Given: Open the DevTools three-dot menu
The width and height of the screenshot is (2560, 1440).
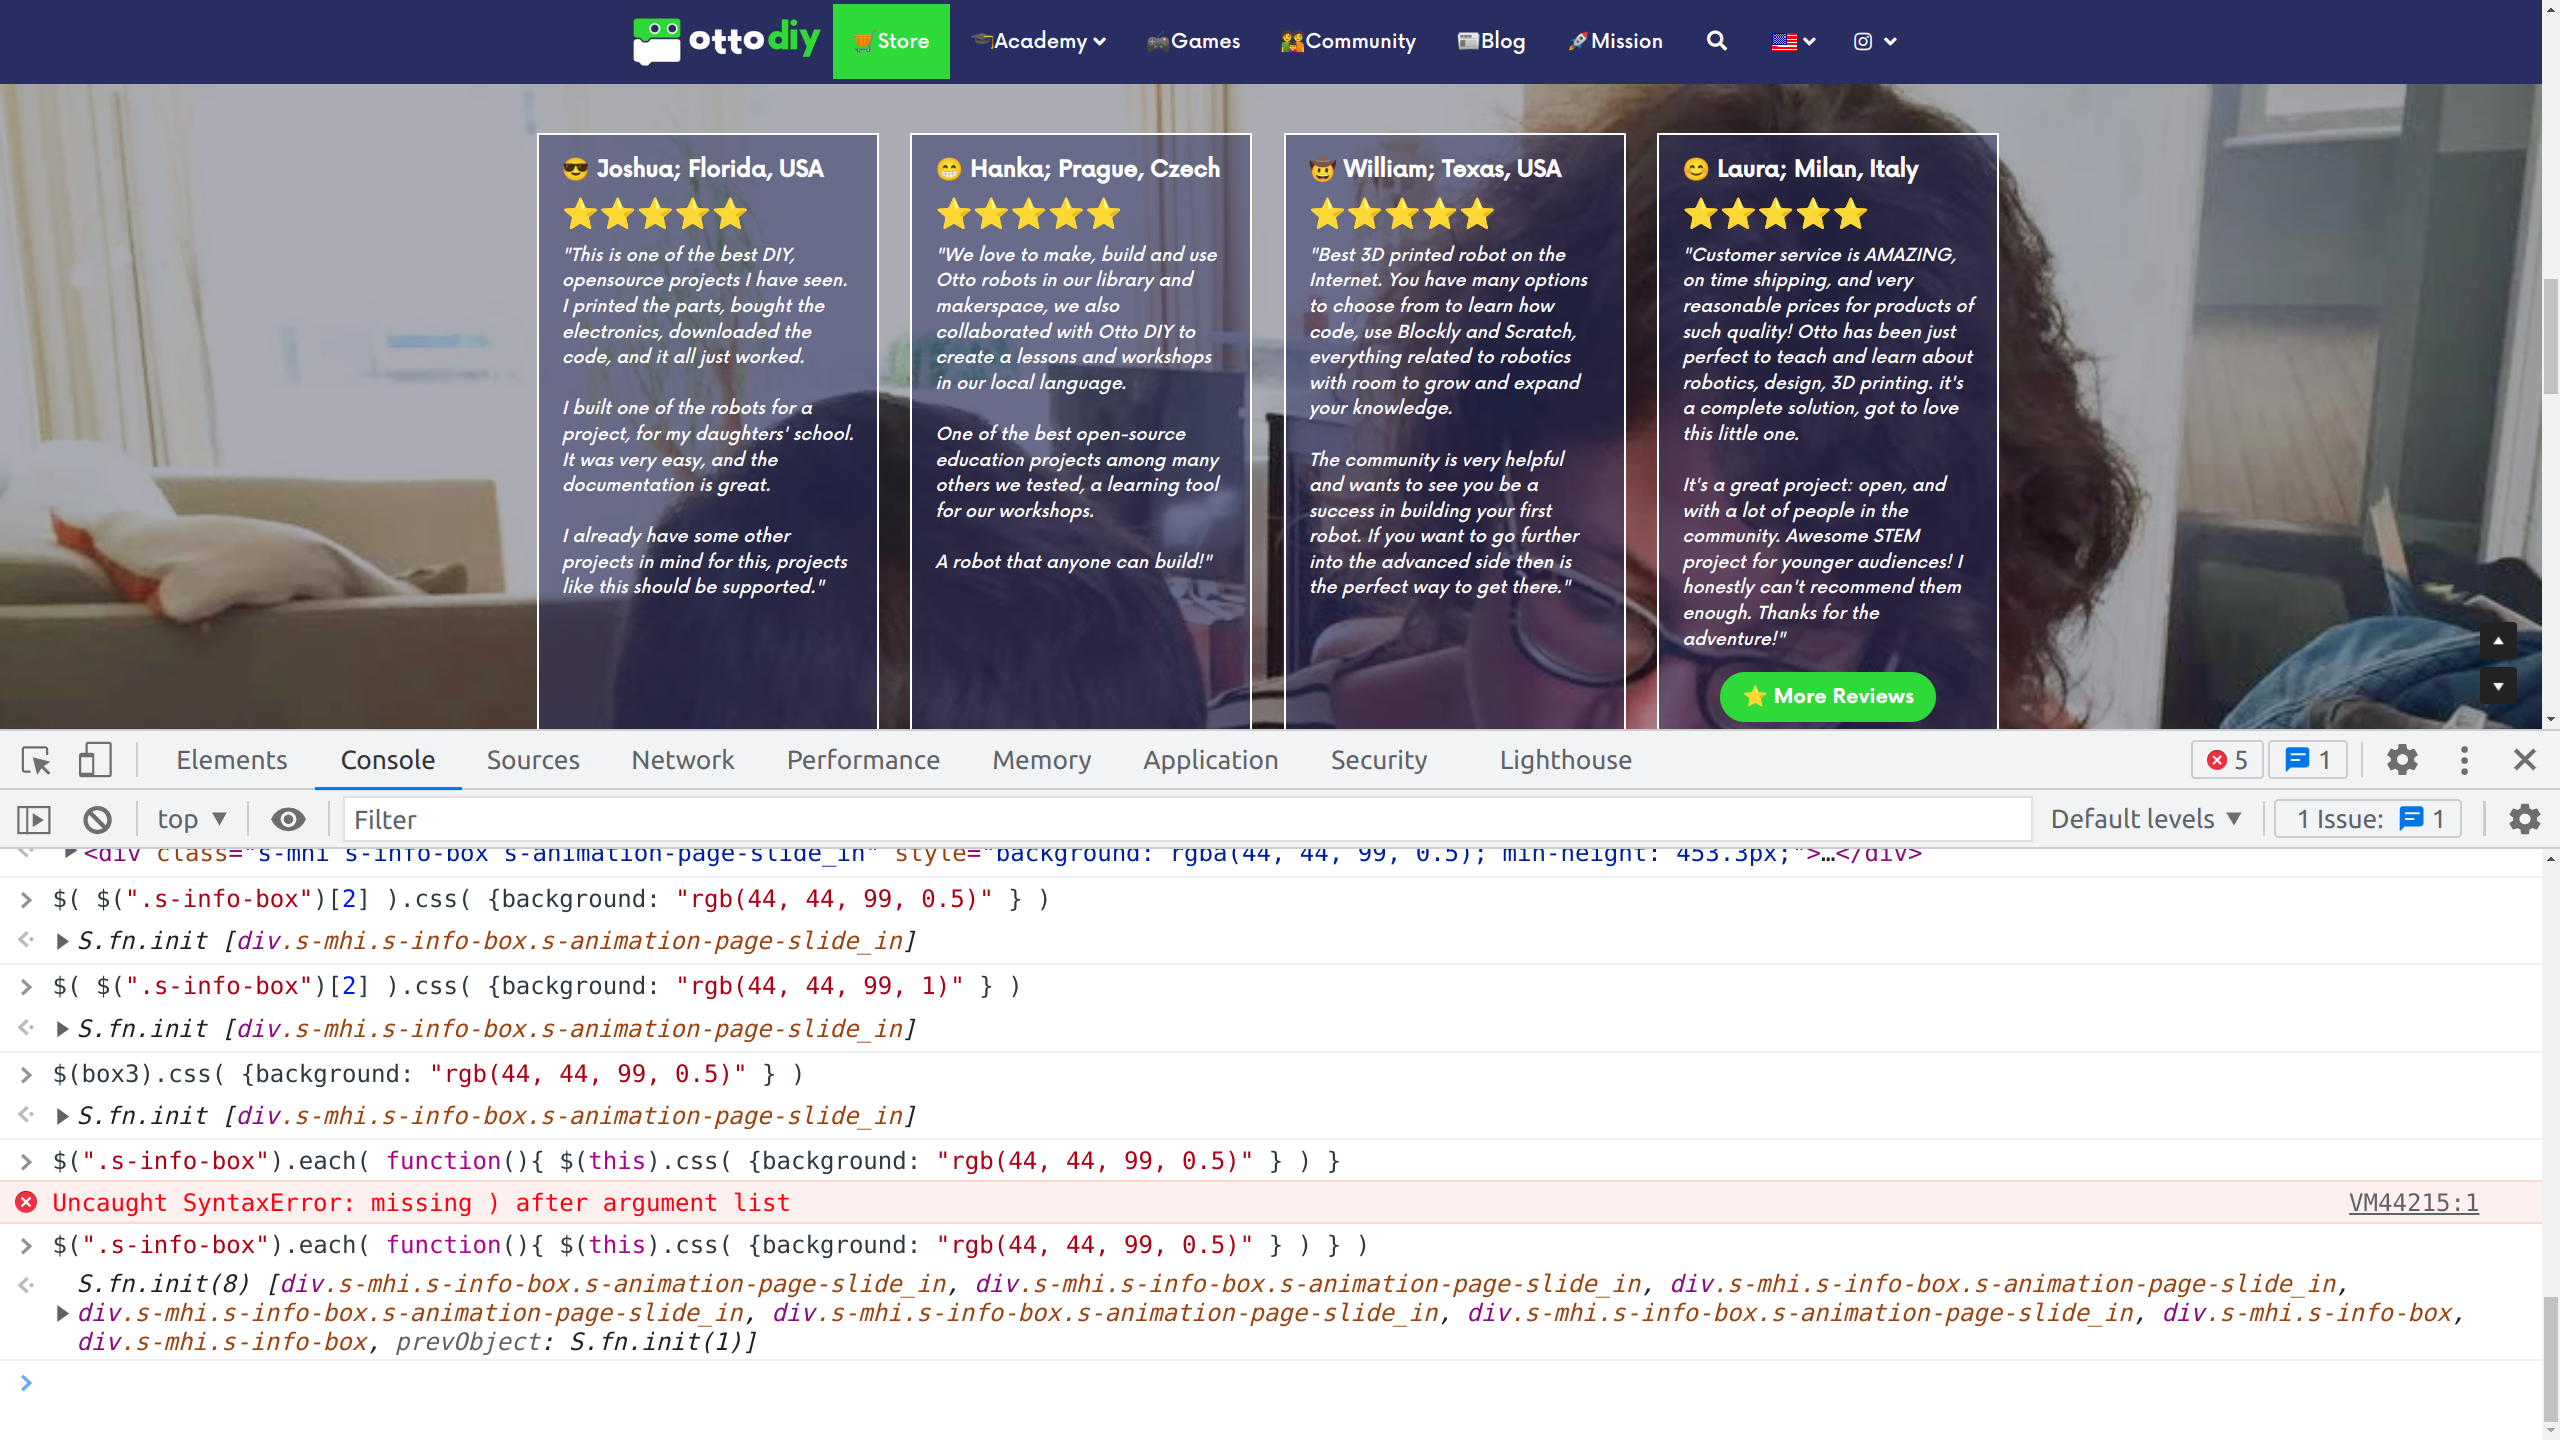Looking at the screenshot, I should pyautogui.click(x=2464, y=761).
